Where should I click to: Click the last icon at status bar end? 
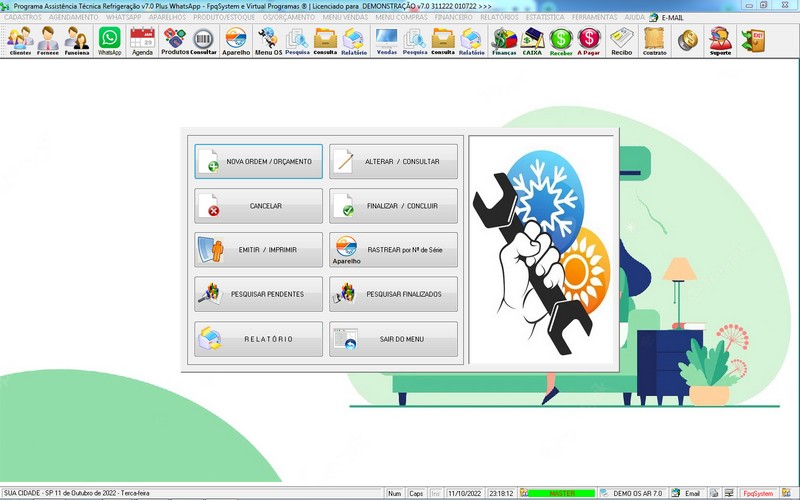(x=786, y=493)
